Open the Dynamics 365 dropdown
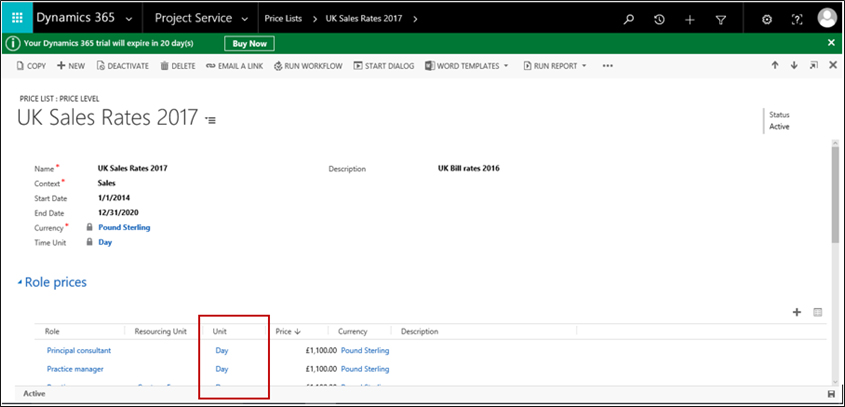845x407 pixels. point(84,18)
